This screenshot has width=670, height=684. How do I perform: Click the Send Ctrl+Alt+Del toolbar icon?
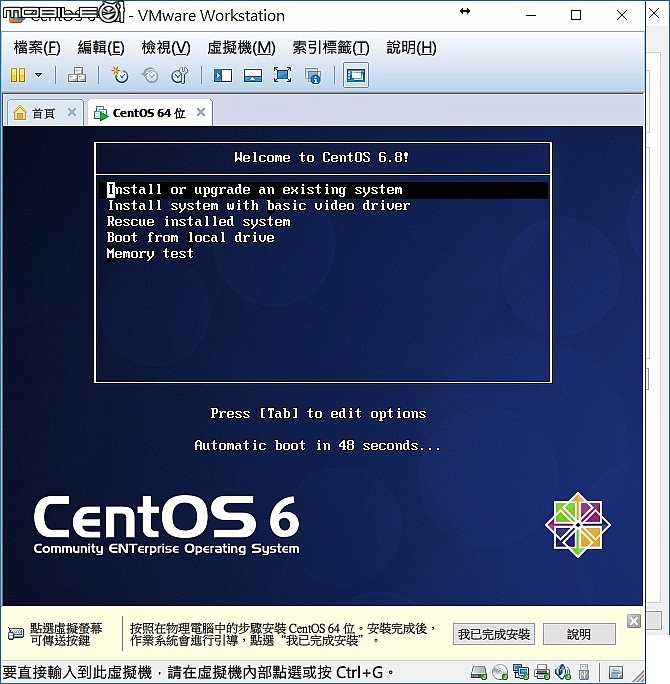pos(77,75)
